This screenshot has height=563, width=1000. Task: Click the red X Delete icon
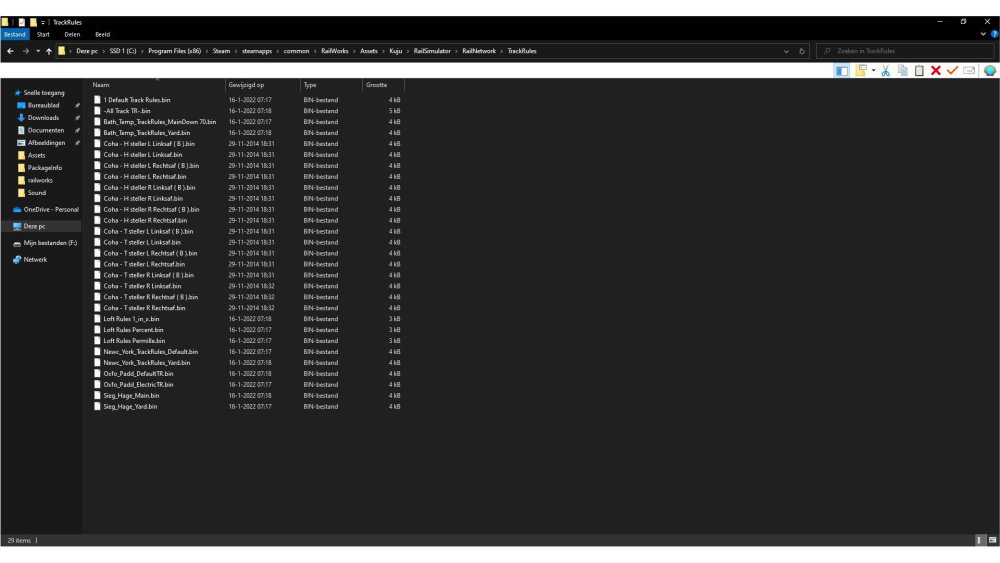click(x=935, y=70)
